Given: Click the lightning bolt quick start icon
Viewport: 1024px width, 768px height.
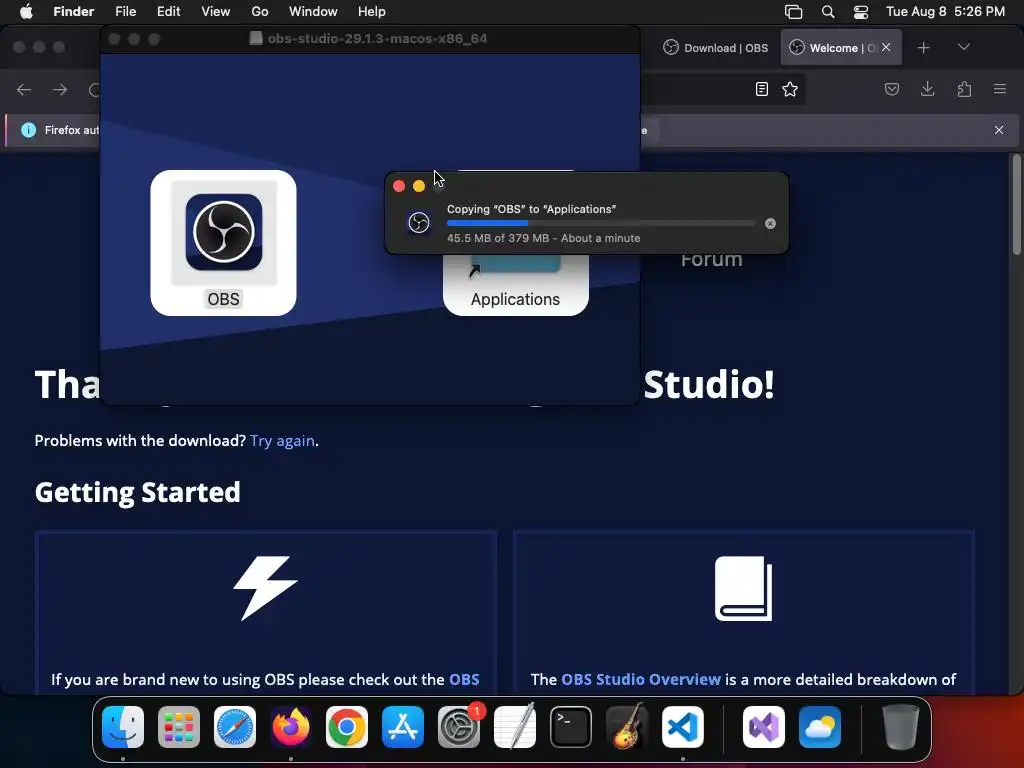Looking at the screenshot, I should (265, 588).
